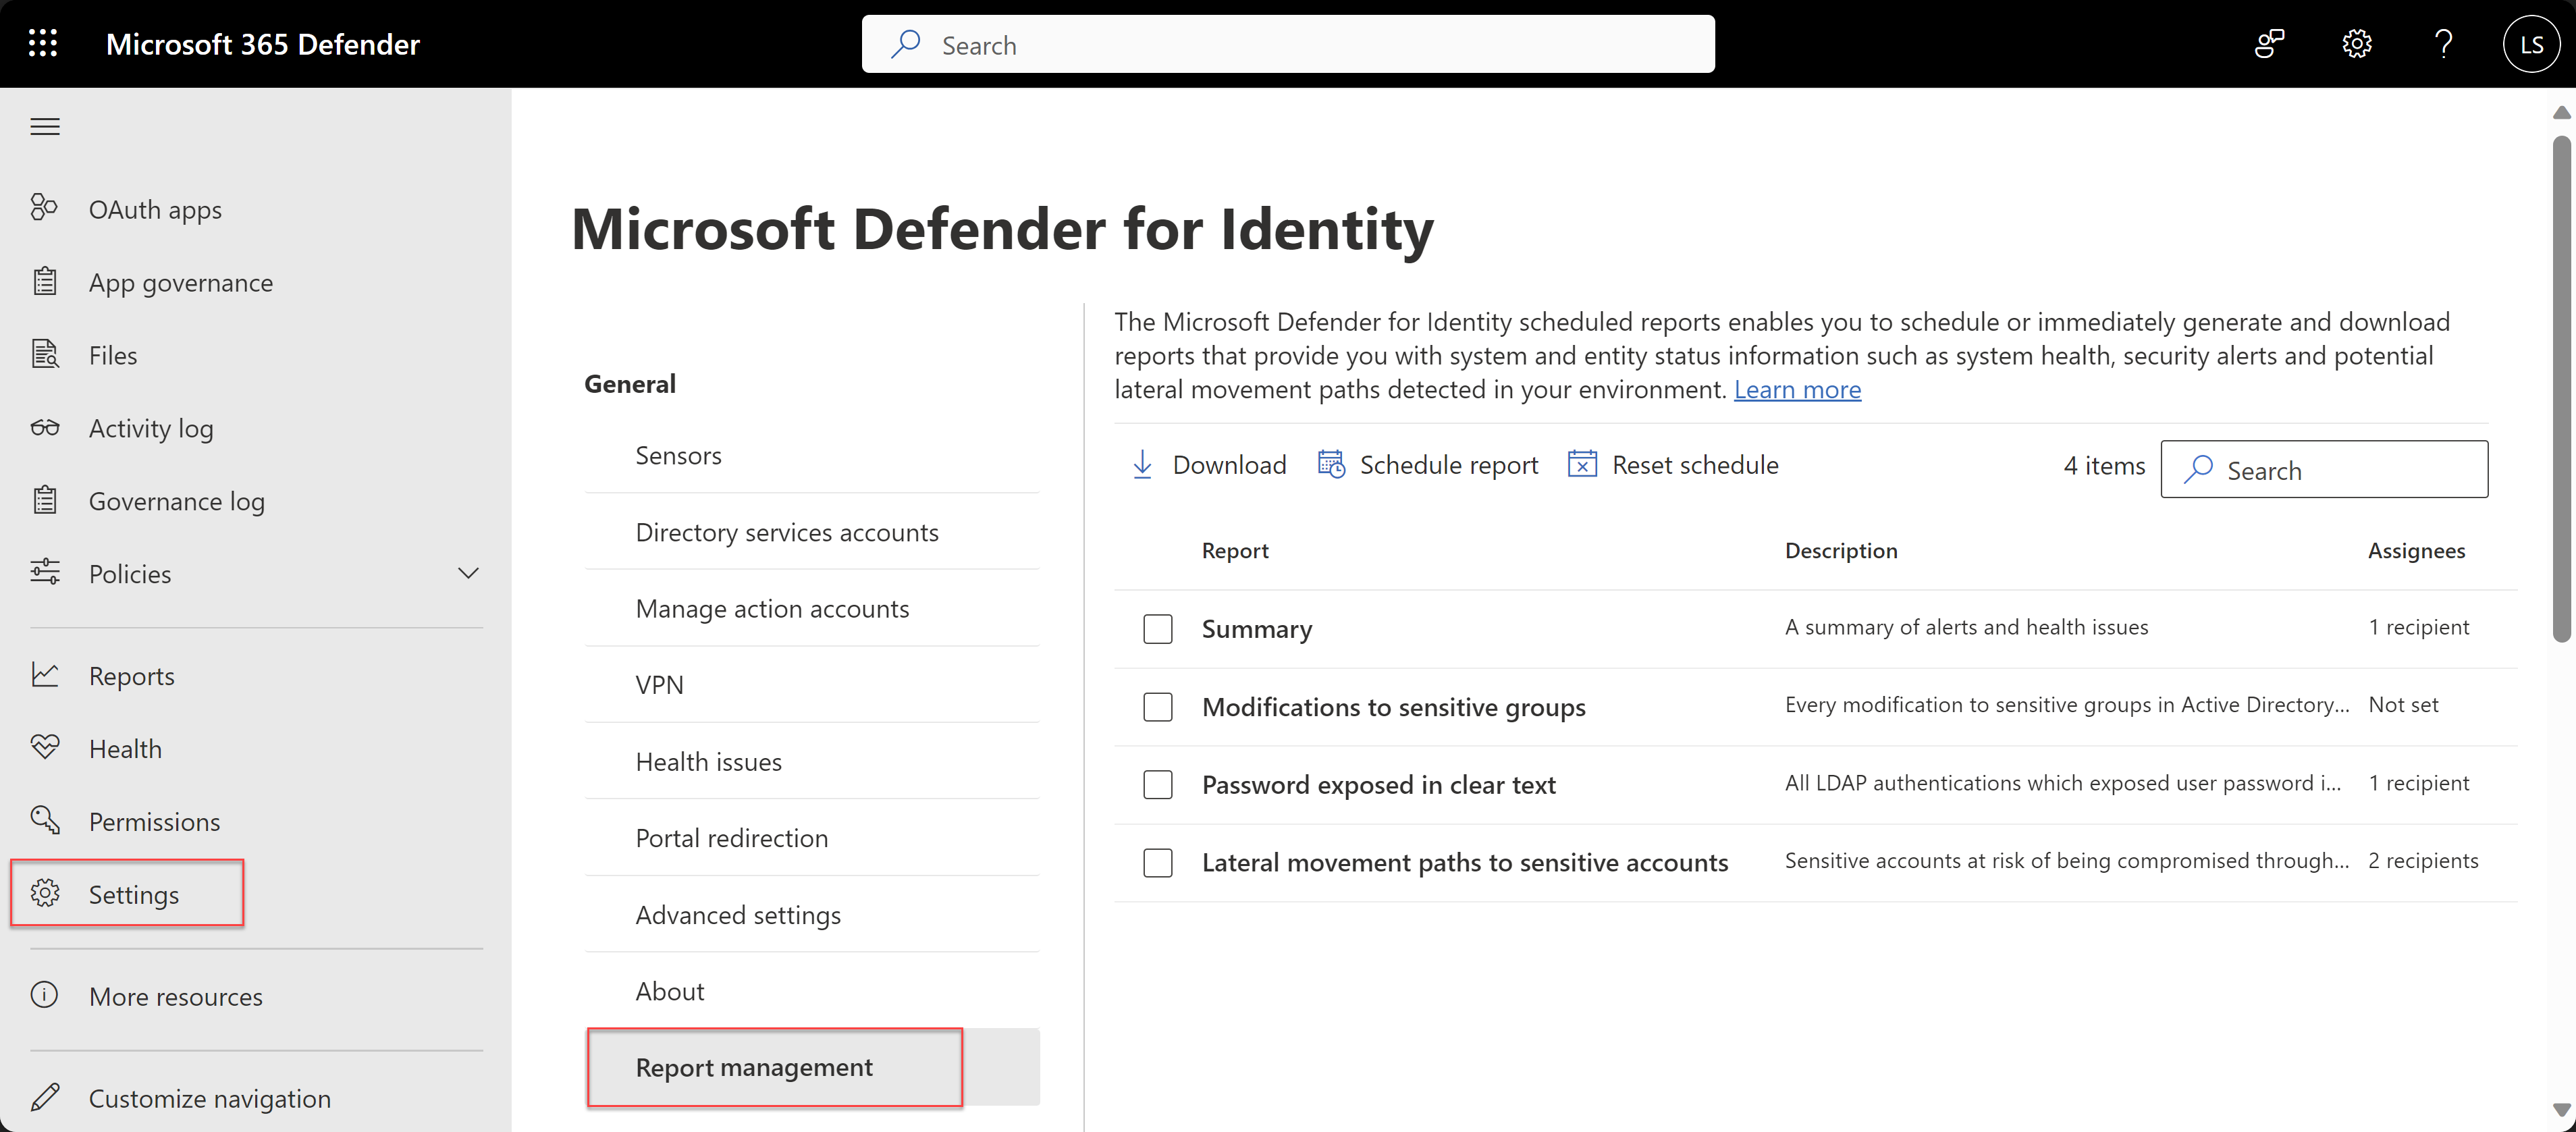Click the Download arrow icon
The image size is (2576, 1132).
tap(1142, 465)
